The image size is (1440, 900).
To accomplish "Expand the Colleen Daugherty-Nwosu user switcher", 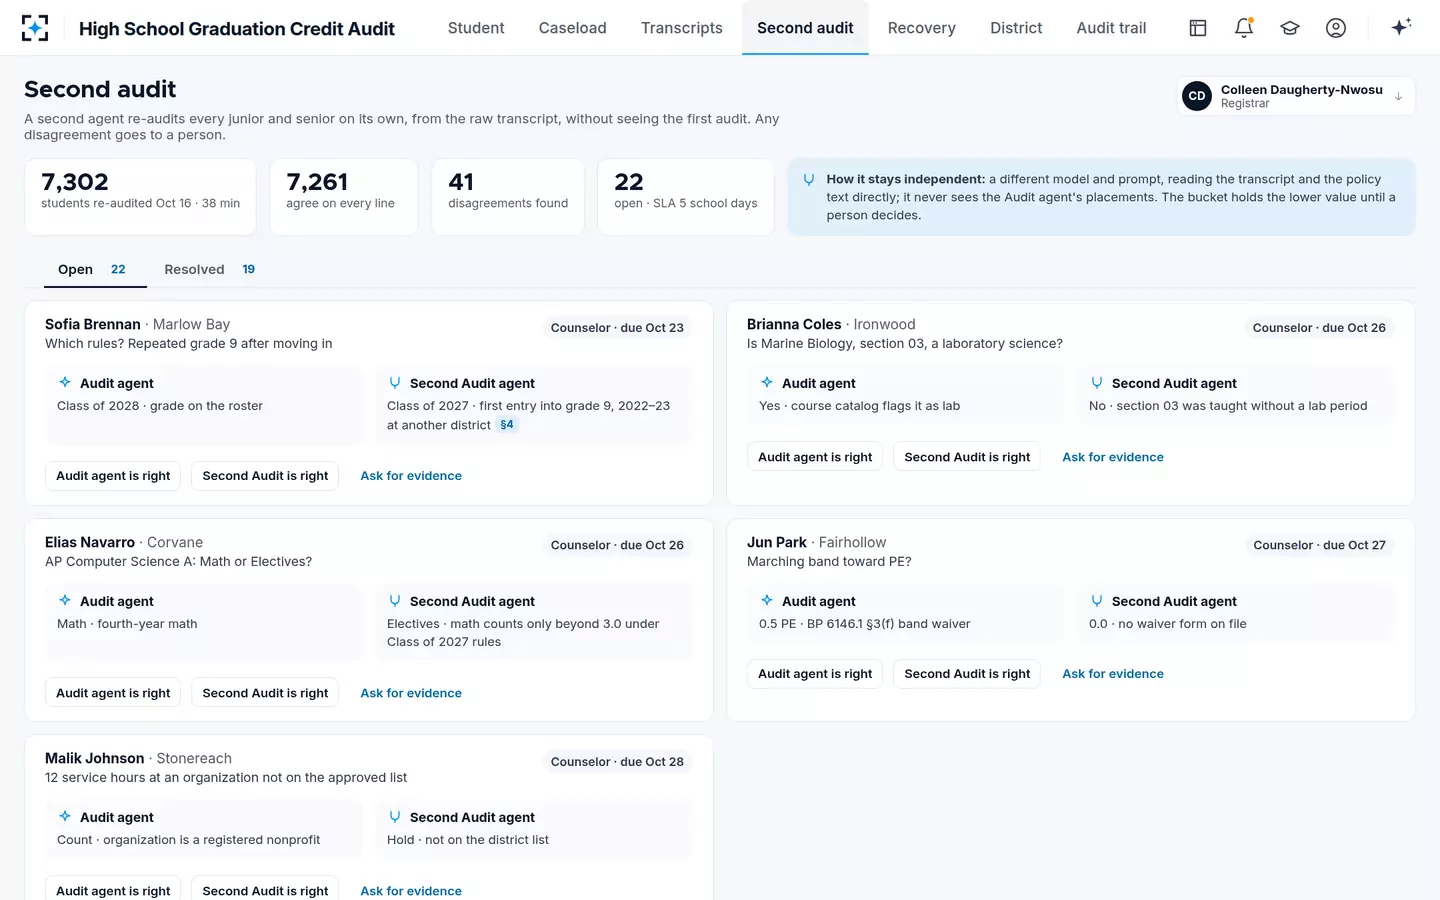I will (1296, 96).
